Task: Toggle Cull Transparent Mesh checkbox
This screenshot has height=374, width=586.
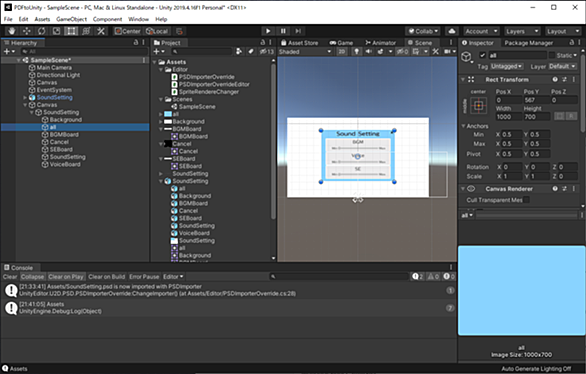Action: pos(526,200)
